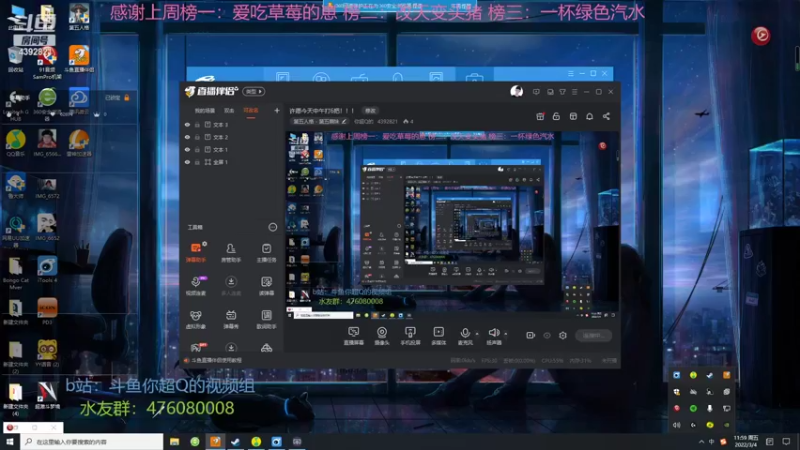Viewport: 800px width, 450px height.
Task: Click the stream preview thumbnail area
Action: coord(453,226)
